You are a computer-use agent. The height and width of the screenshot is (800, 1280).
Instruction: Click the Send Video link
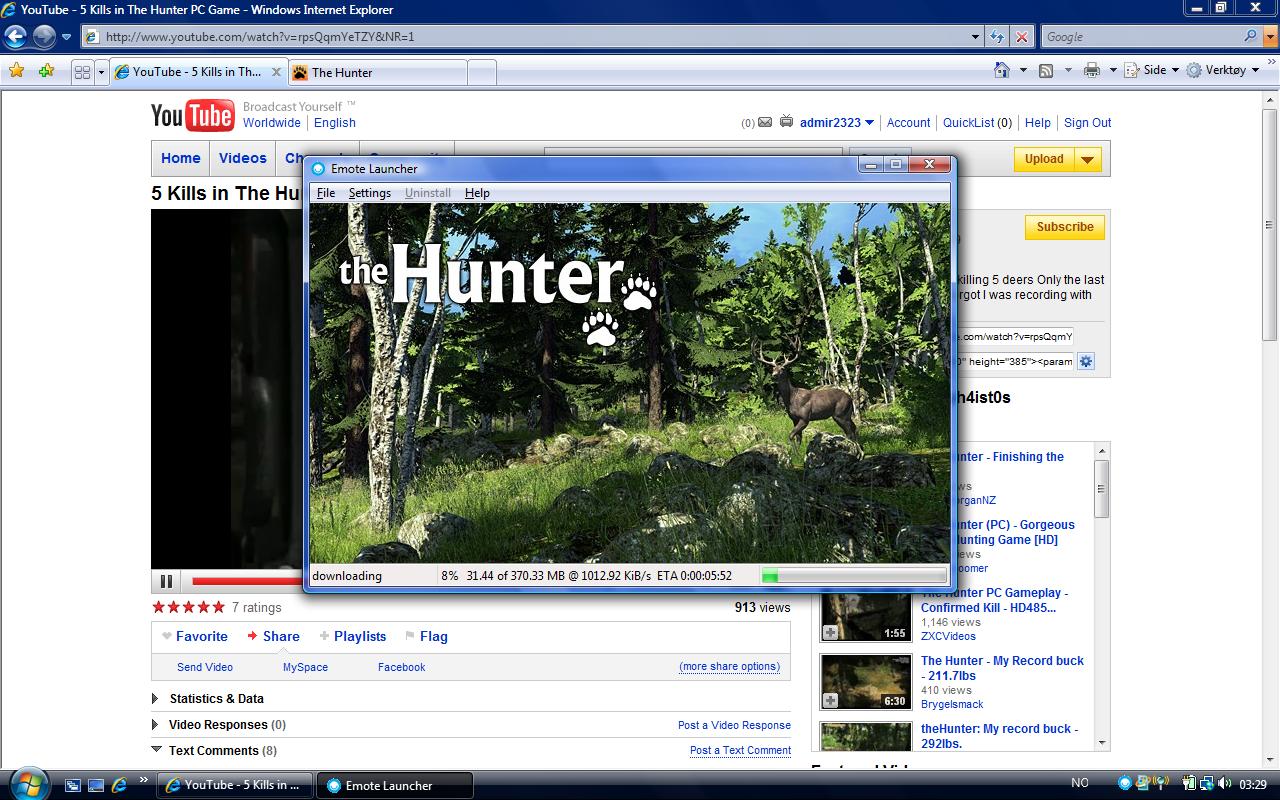[205, 667]
